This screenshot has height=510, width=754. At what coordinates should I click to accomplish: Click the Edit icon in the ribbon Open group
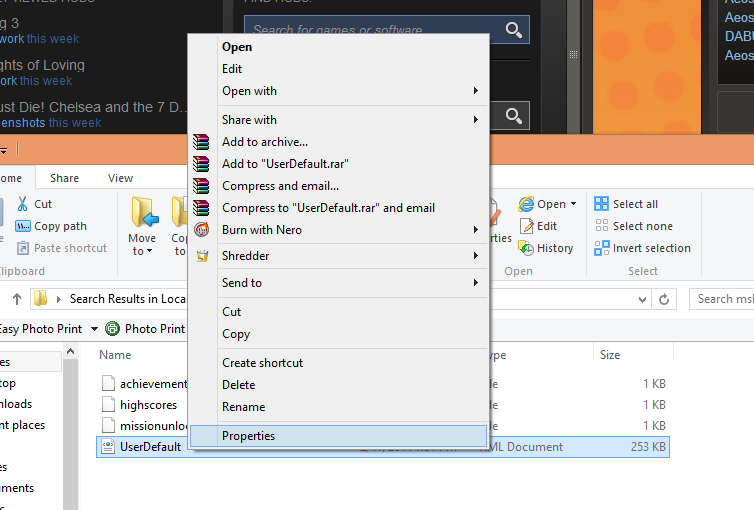pos(527,226)
